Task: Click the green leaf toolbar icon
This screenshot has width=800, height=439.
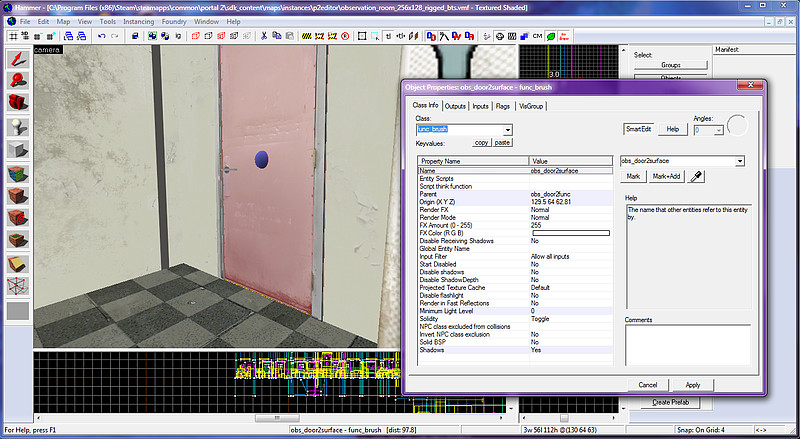Action: (551, 36)
